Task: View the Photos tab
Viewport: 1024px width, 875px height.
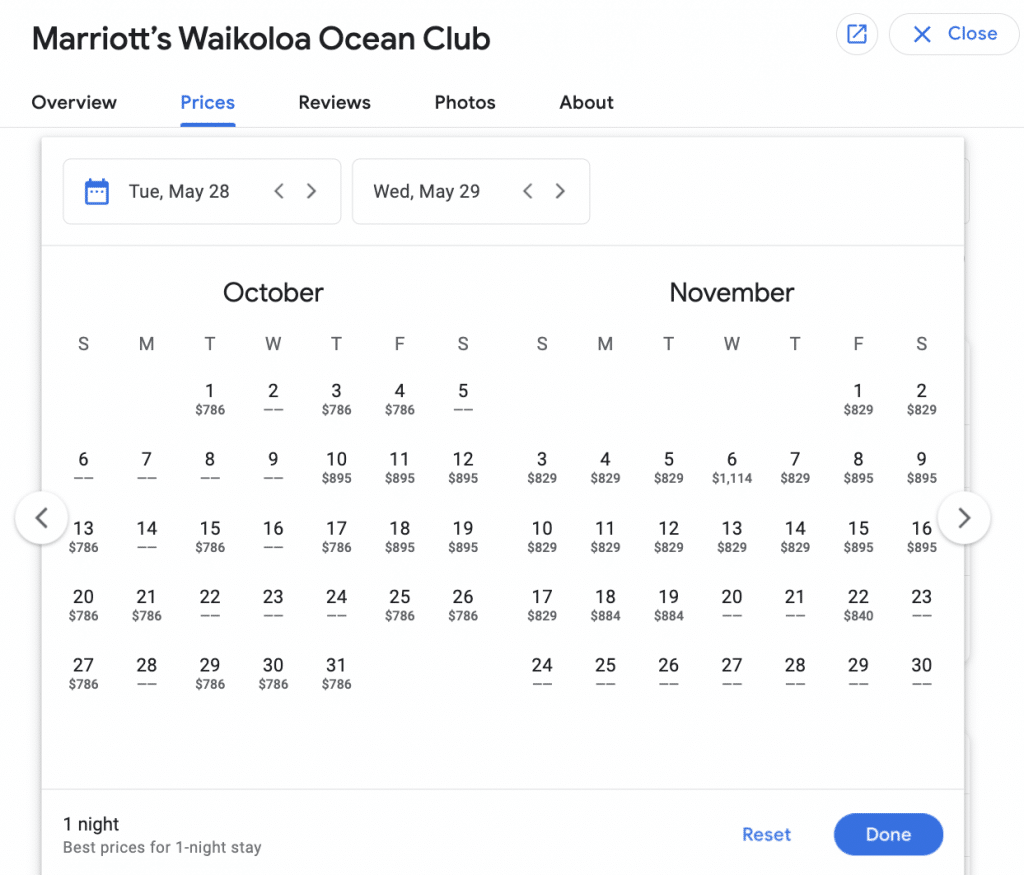Action: pos(465,103)
